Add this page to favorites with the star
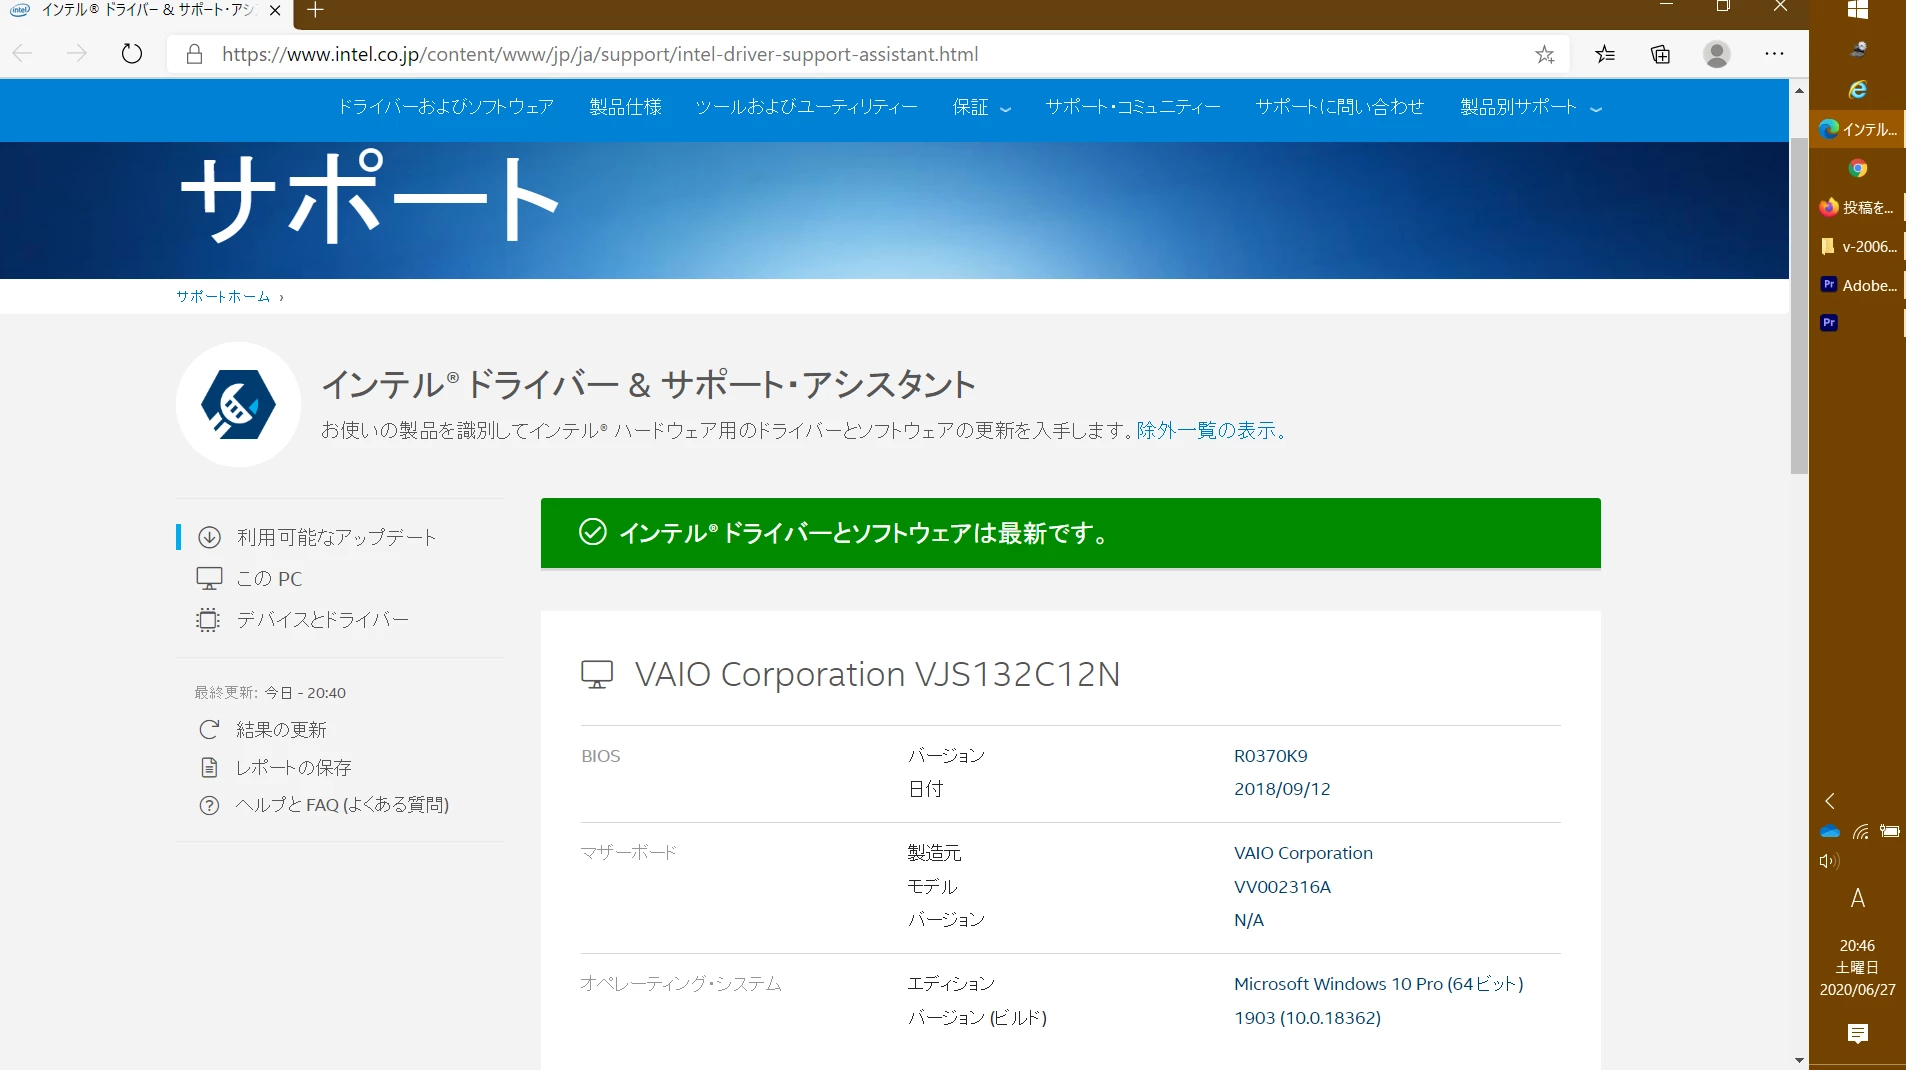This screenshot has width=1906, height=1070. [1545, 54]
